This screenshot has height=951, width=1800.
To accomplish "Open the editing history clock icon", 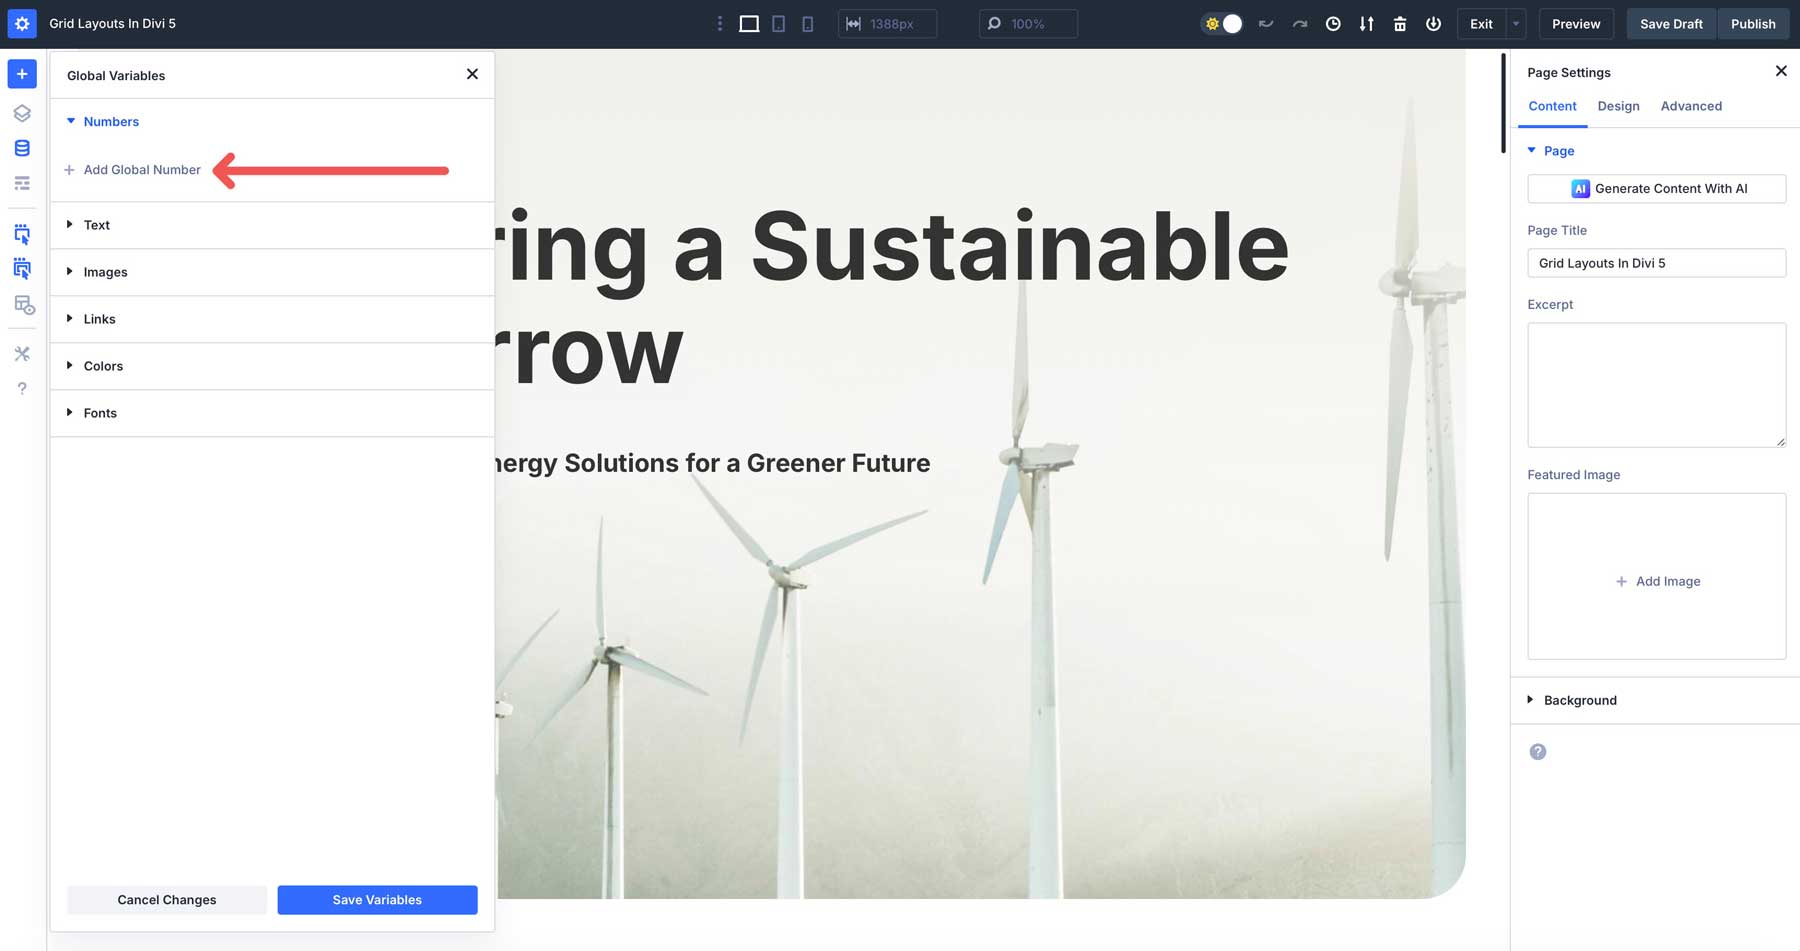I will pos(1333,23).
